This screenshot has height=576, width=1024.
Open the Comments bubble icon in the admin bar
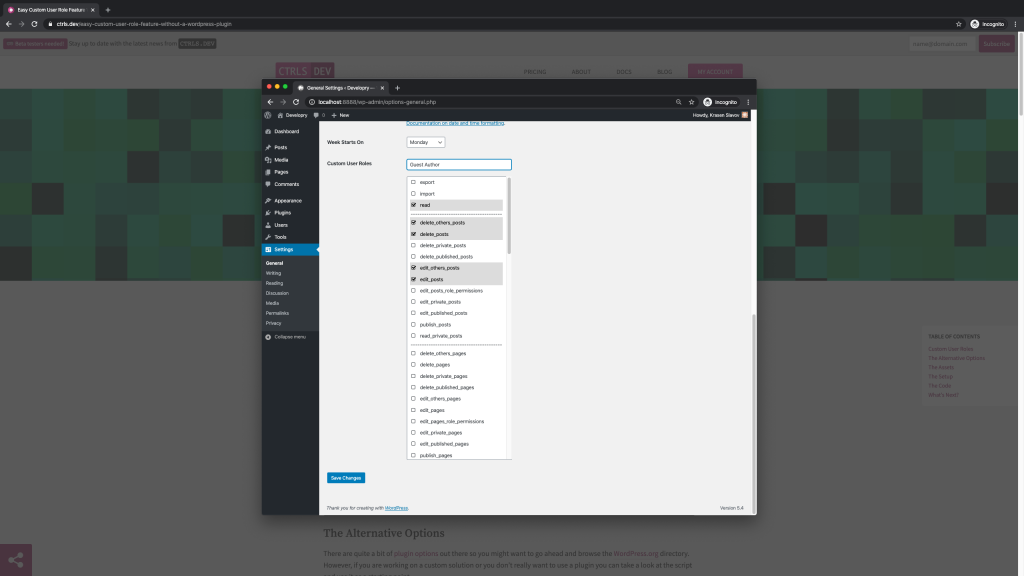[x=317, y=115]
